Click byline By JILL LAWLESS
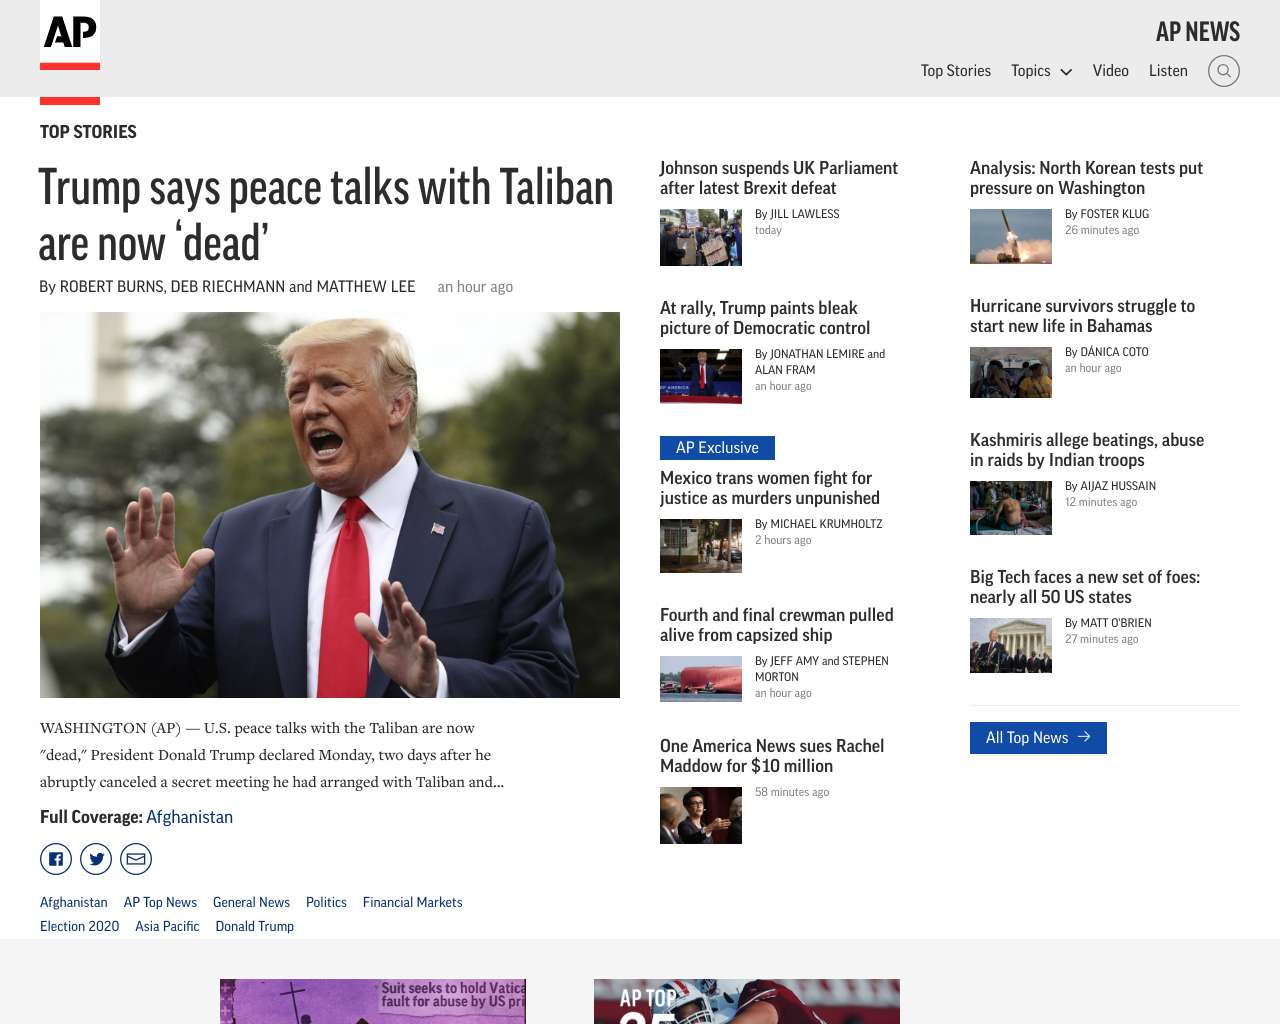 pos(797,214)
